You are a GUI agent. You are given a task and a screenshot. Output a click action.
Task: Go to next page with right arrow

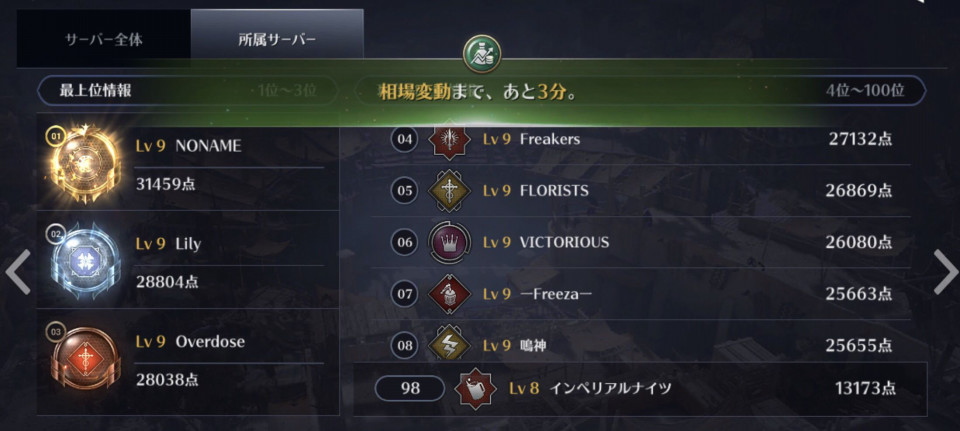[945, 272]
